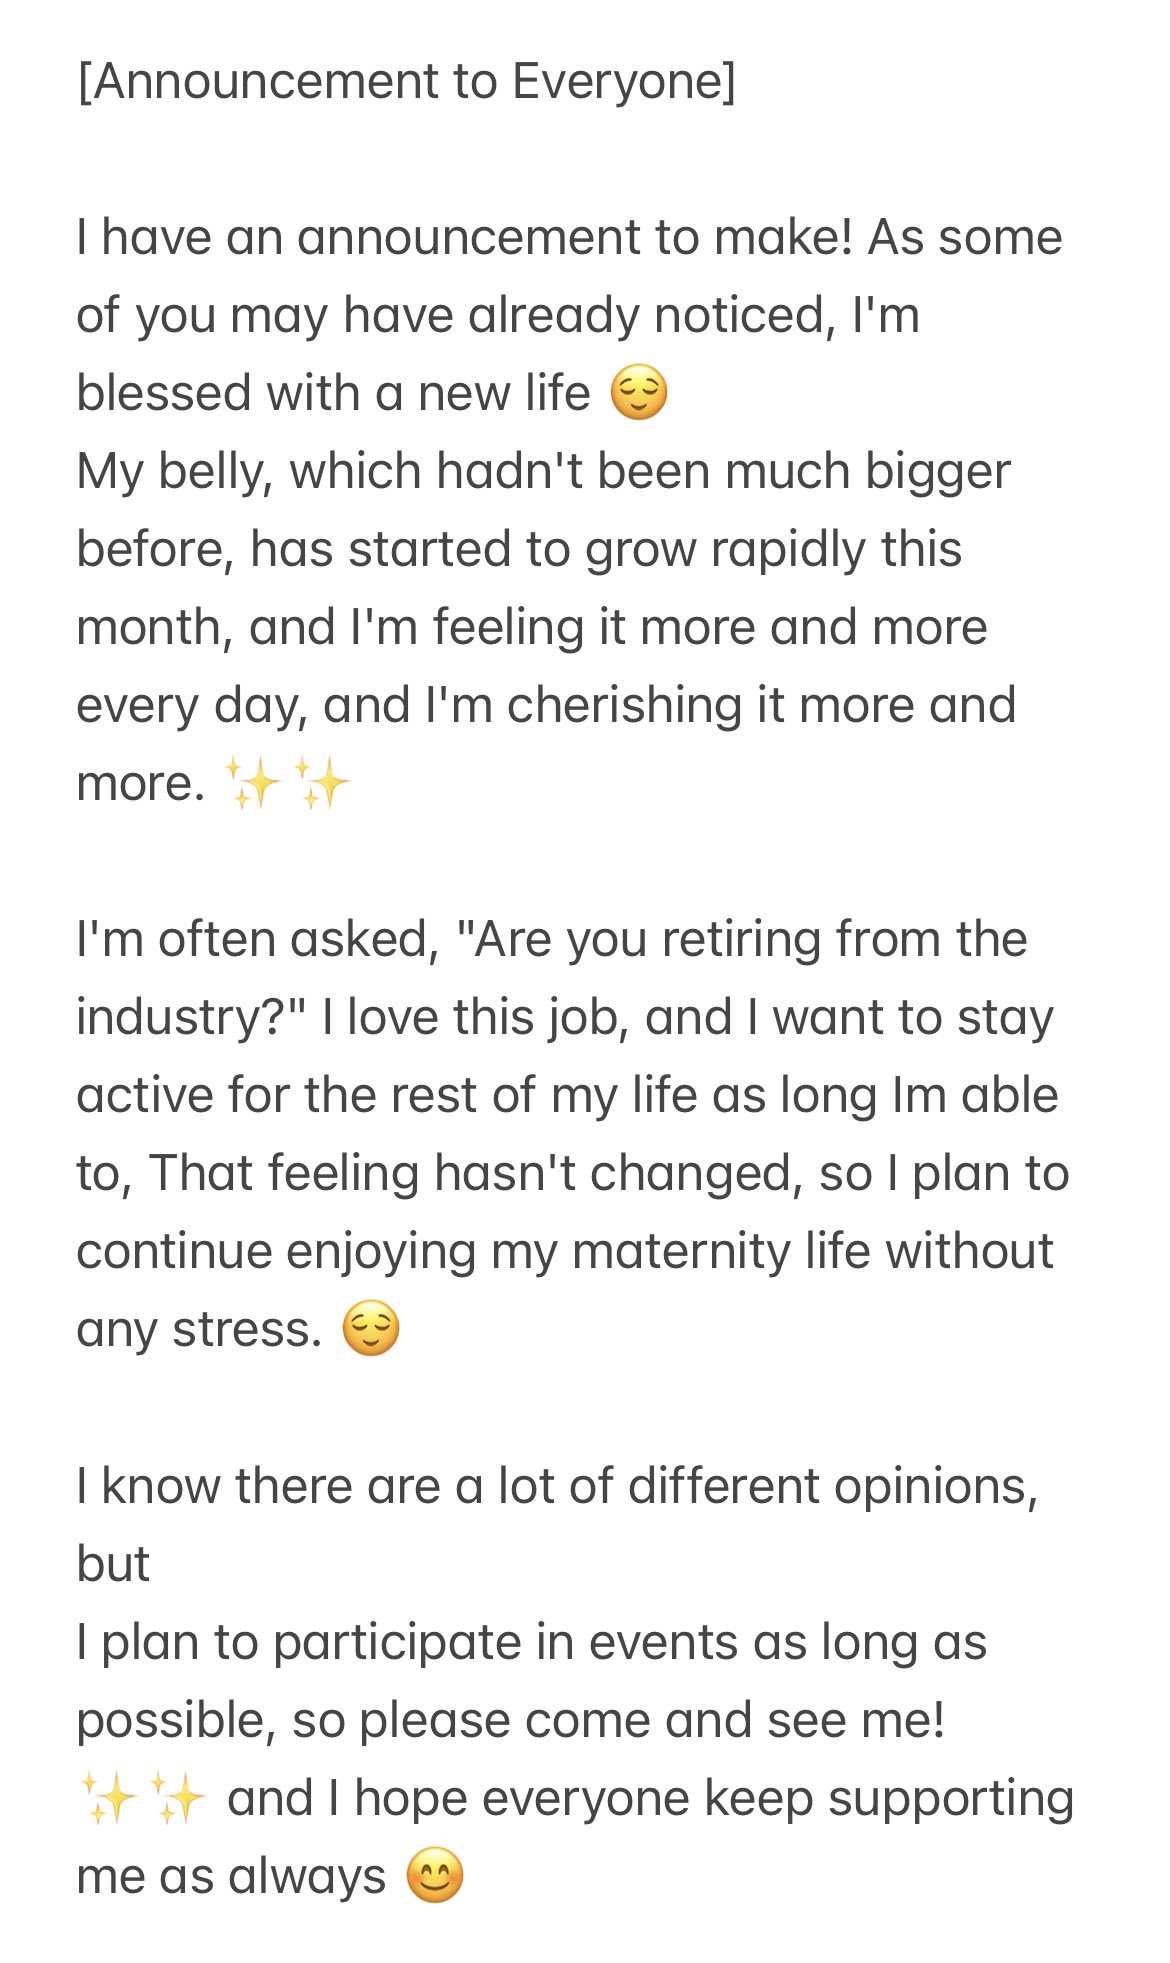Image resolution: width=1170 pixels, height=1963 pixels.
Task: Click the first sparkles emoji after "more."
Action: point(252,783)
